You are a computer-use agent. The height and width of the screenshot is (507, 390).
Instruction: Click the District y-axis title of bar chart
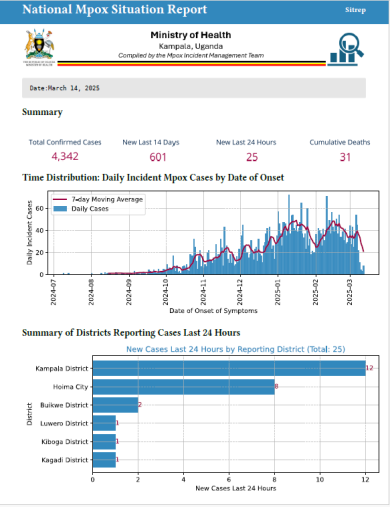[29, 414]
